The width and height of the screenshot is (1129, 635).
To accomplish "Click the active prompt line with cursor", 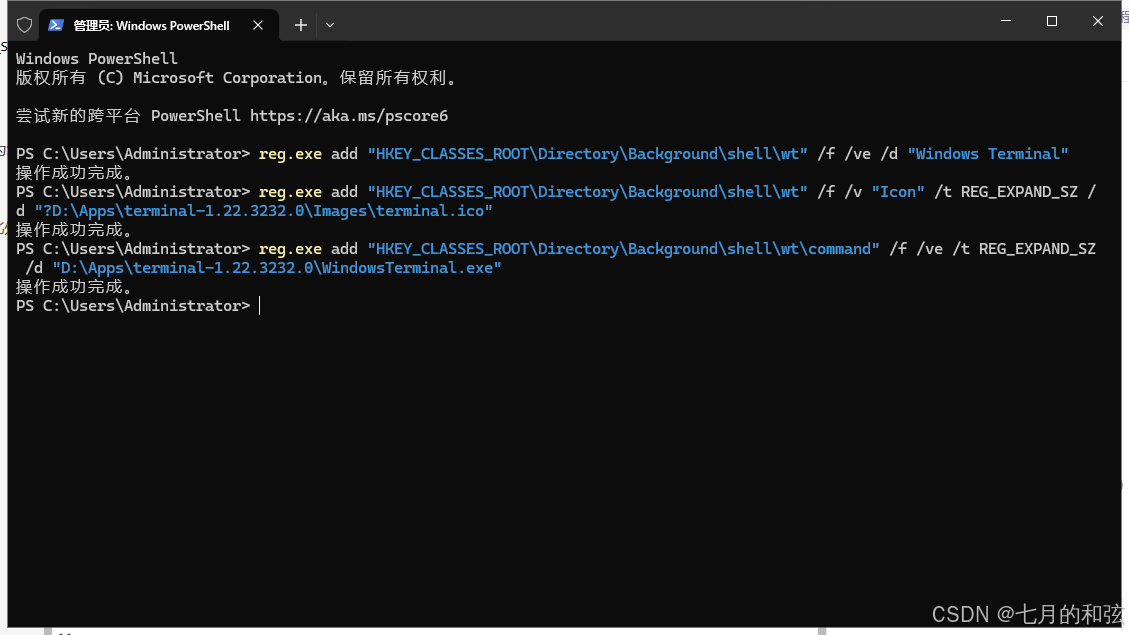I will [x=138, y=306].
